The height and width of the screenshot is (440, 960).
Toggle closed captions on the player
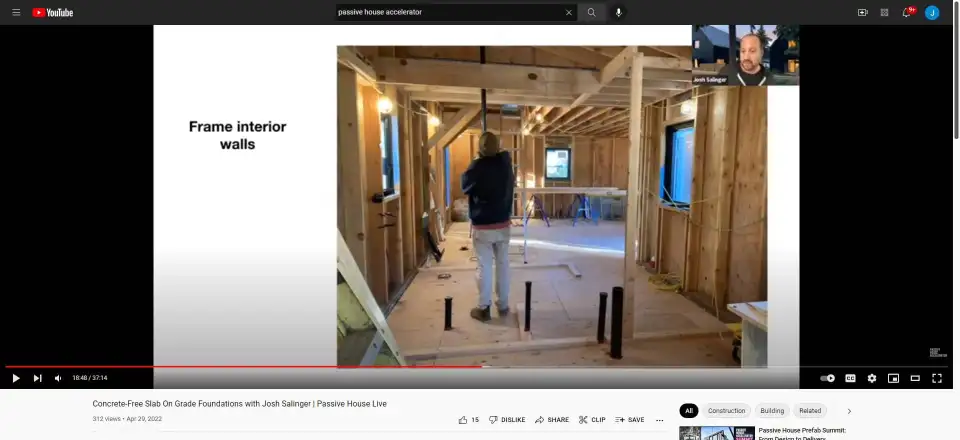[850, 378]
